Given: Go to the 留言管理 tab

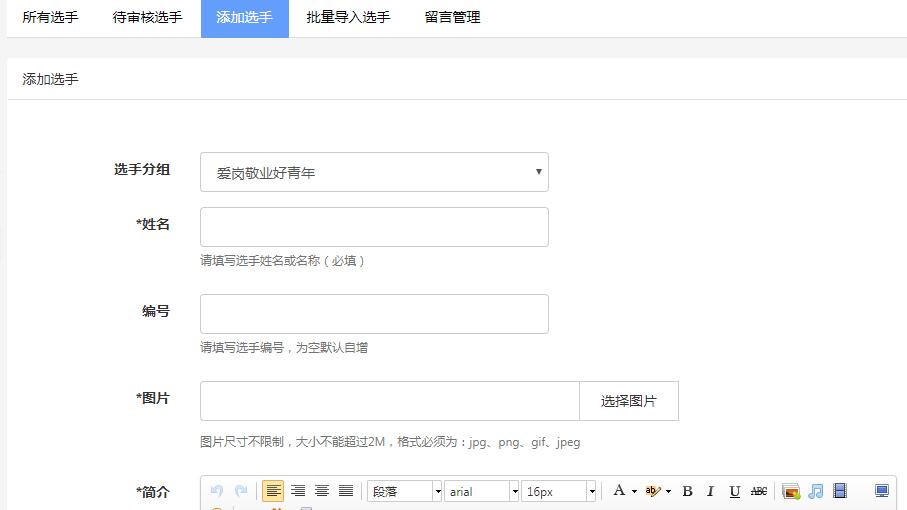Looking at the screenshot, I should point(452,17).
